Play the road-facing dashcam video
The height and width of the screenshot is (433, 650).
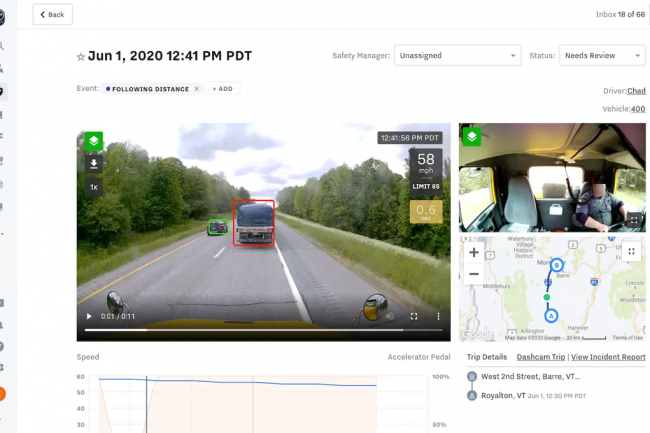[x=89, y=317]
